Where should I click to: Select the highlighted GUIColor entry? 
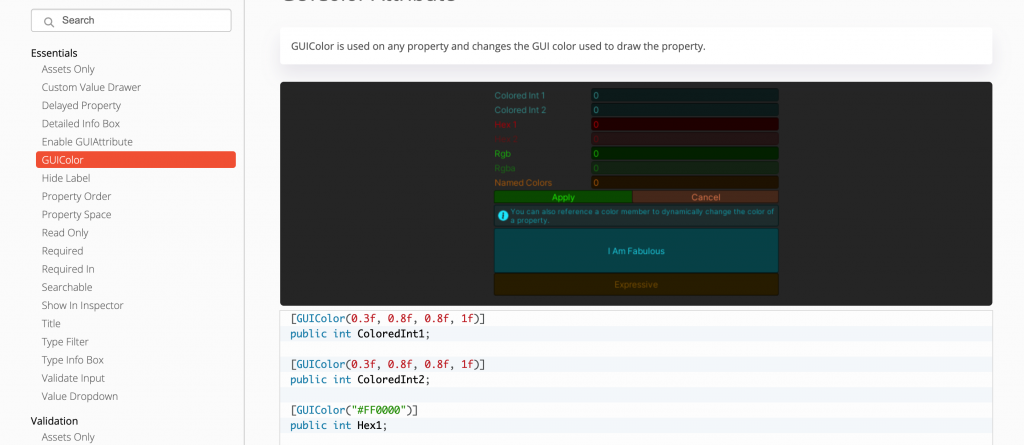(x=136, y=159)
